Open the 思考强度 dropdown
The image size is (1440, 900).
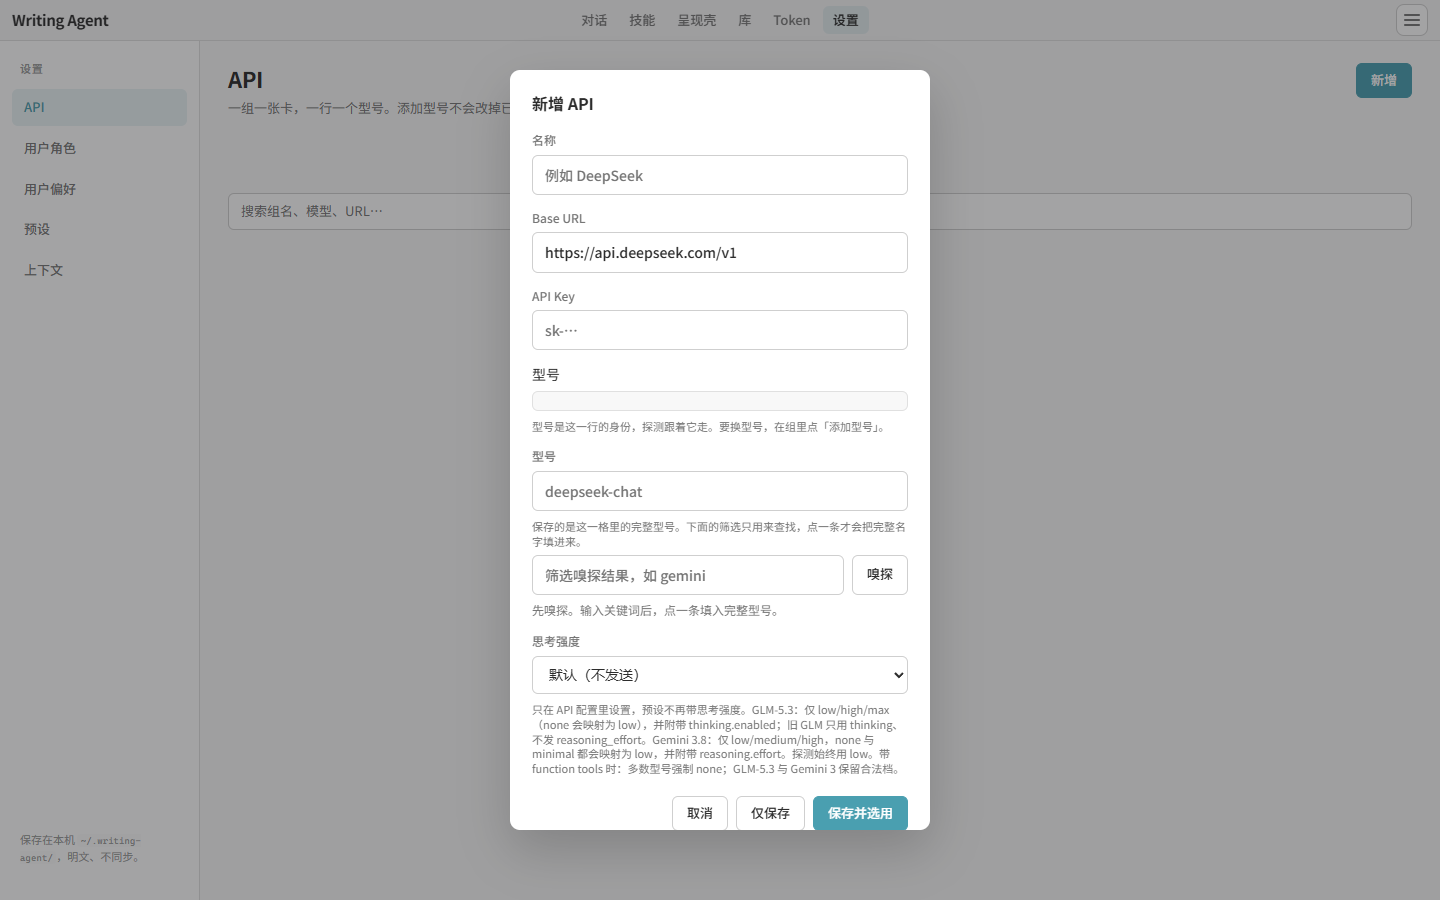[x=719, y=675]
